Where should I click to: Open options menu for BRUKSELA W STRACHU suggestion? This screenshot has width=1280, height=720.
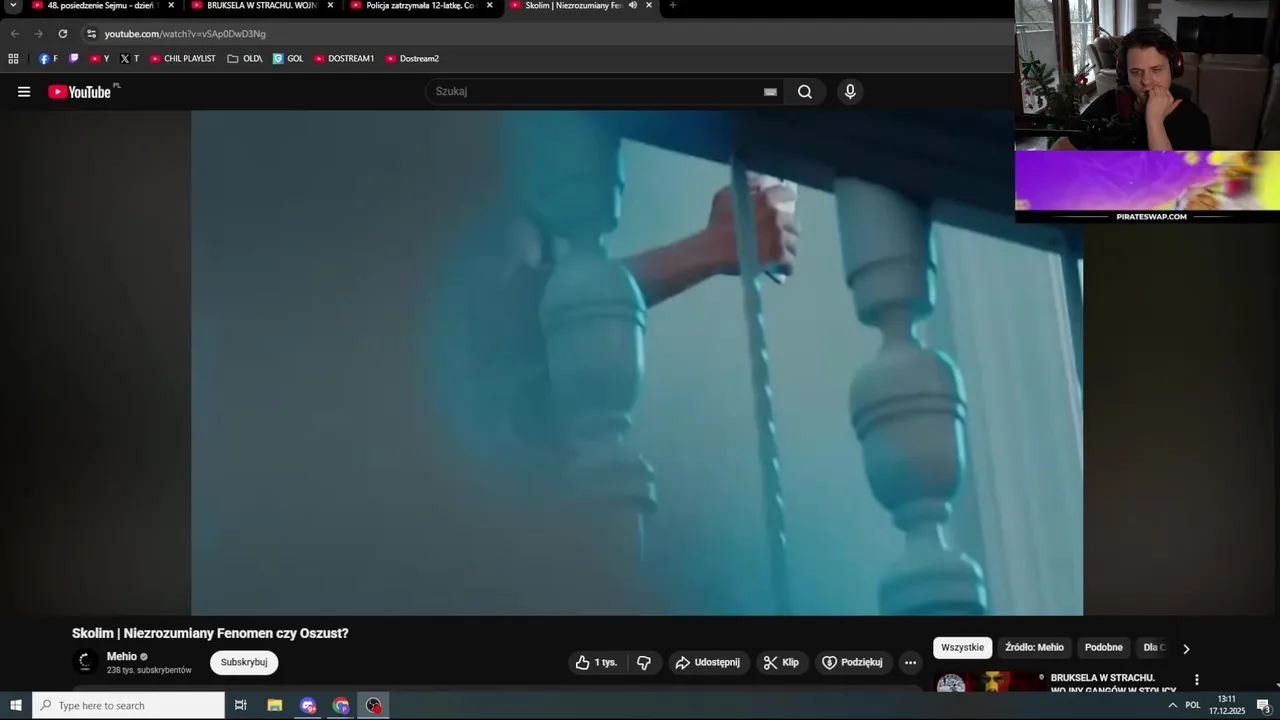1196,680
